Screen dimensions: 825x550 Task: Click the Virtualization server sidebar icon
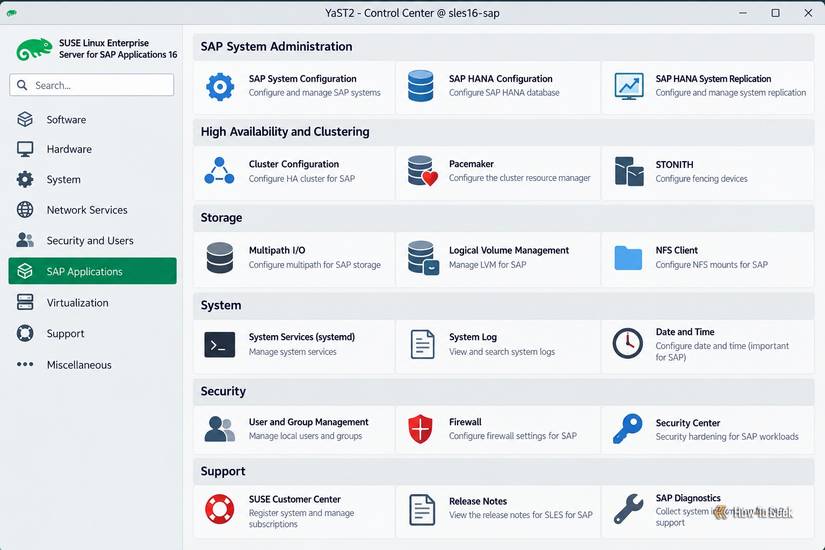[25, 302]
